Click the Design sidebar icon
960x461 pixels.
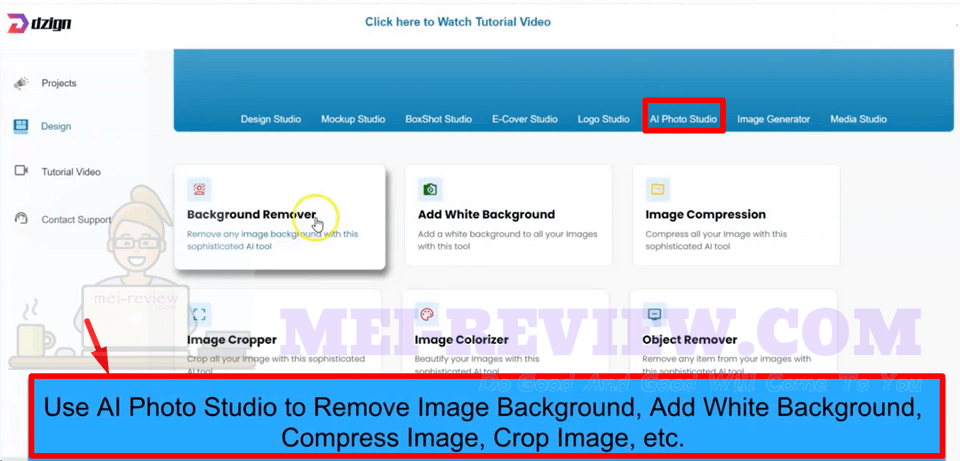pyautogui.click(x=21, y=126)
